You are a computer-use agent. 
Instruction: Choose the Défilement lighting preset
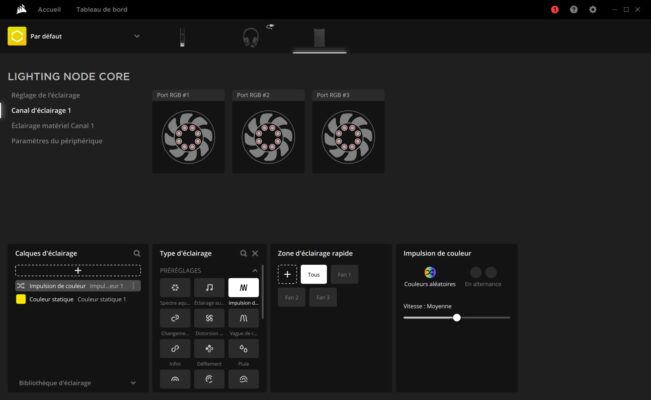[x=209, y=348]
